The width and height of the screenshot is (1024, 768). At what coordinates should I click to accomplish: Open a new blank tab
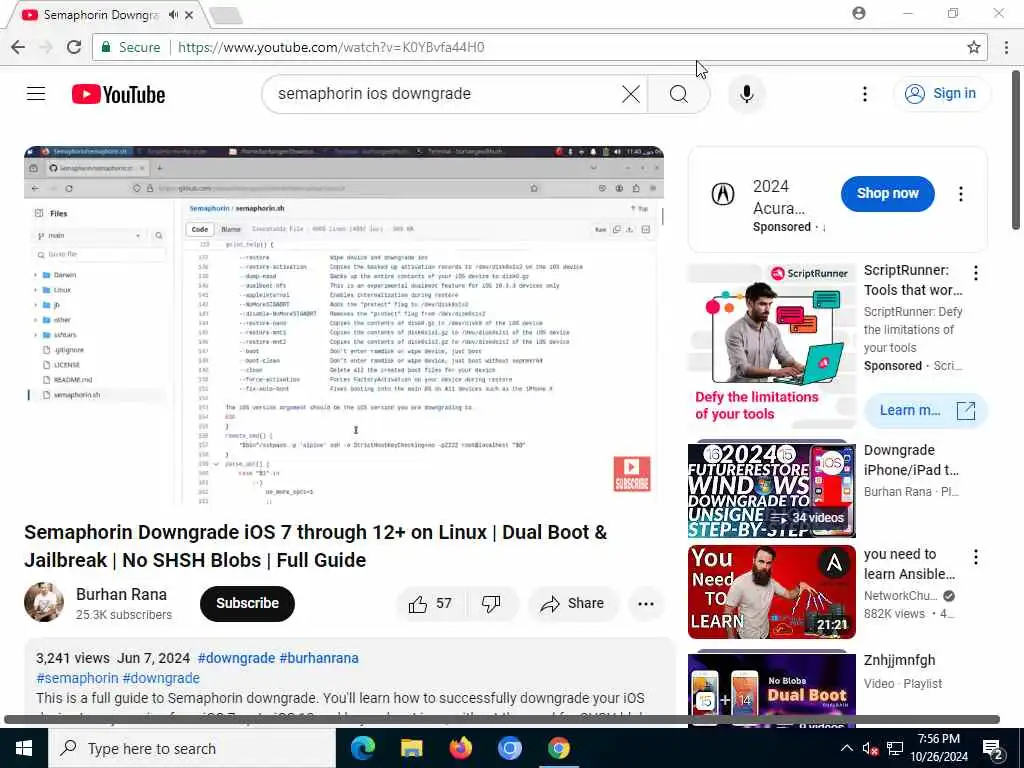point(226,16)
